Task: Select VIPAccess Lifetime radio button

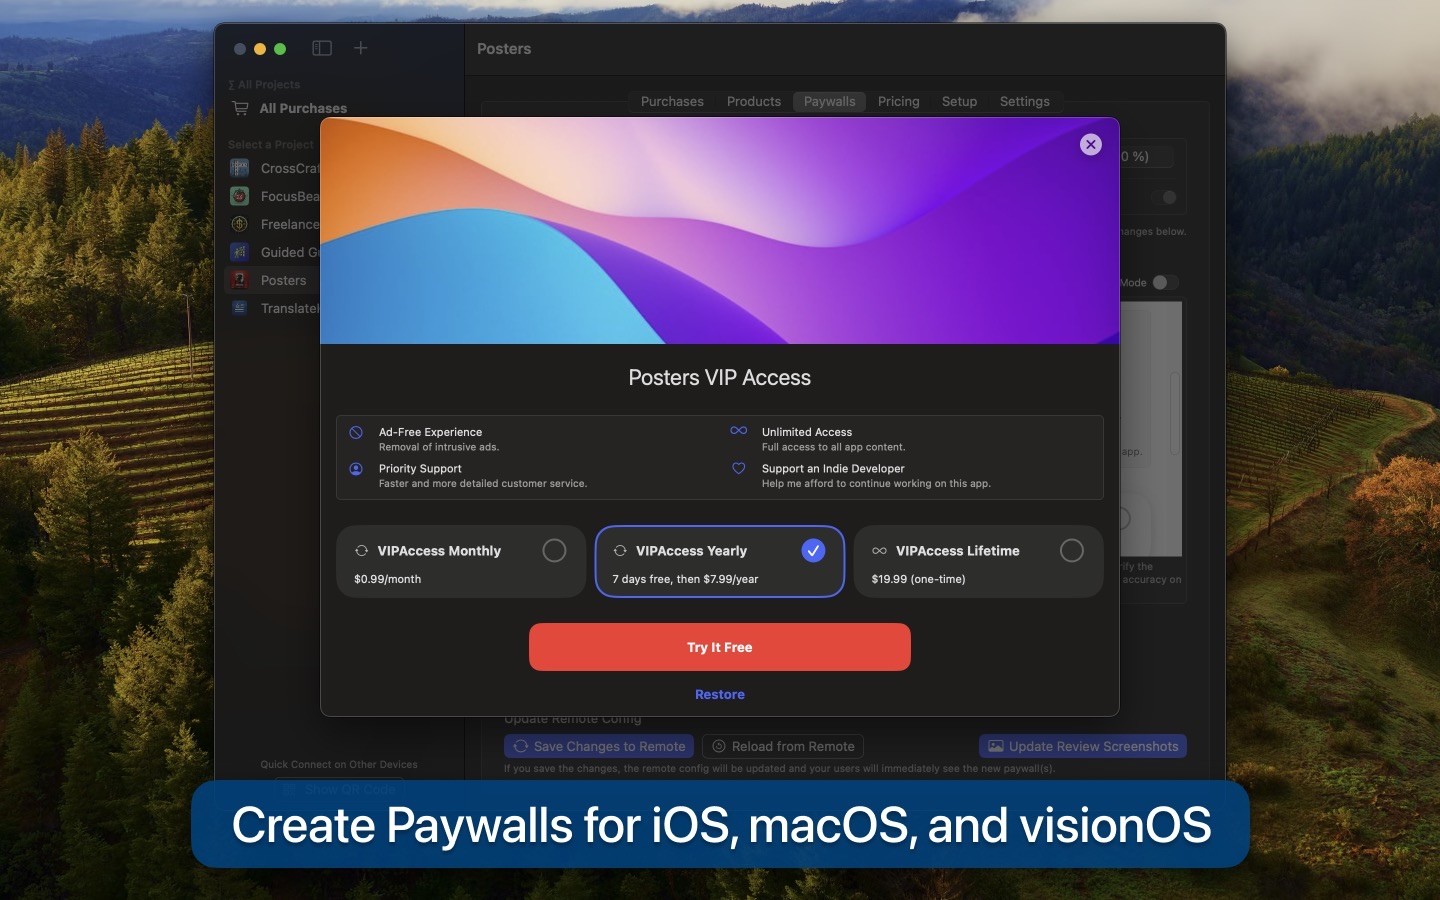Action: (x=1071, y=551)
